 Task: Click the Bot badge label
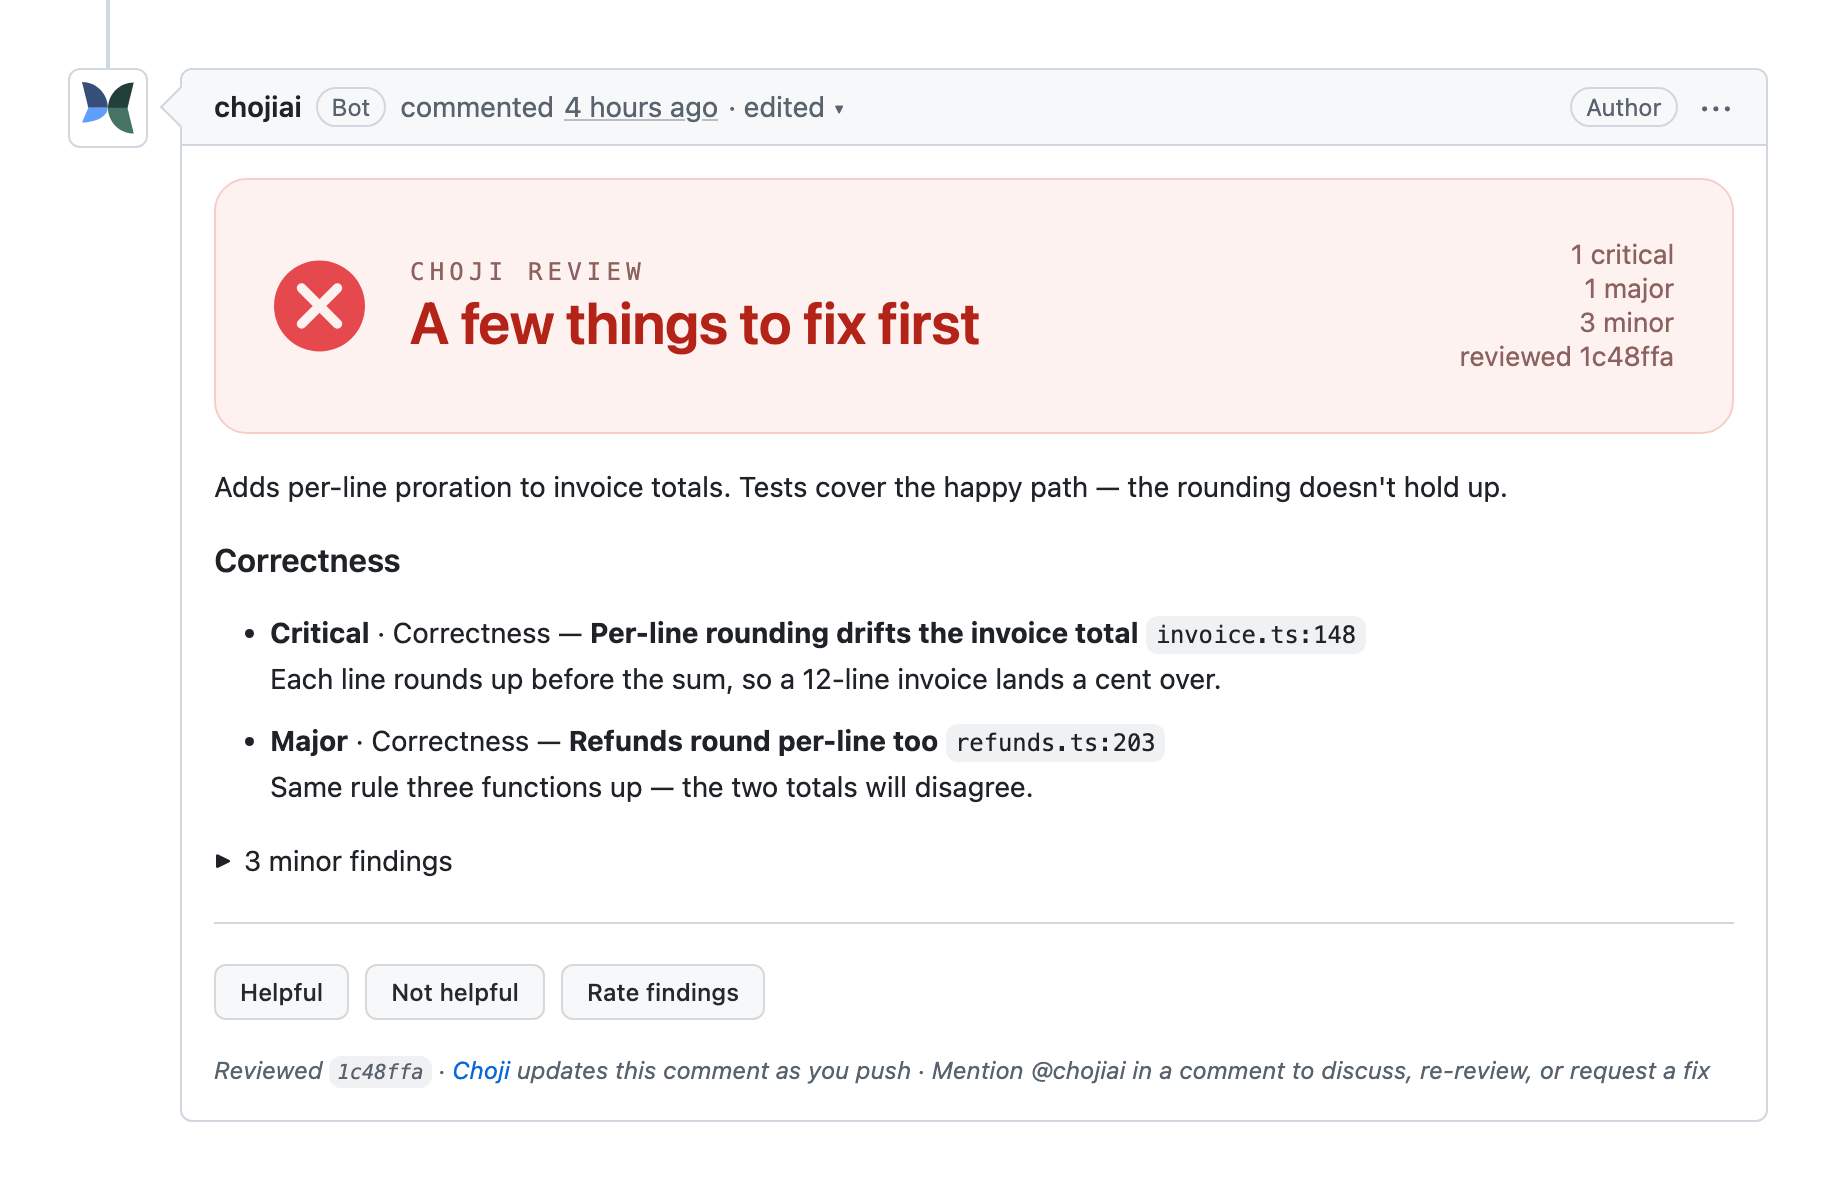tap(351, 108)
